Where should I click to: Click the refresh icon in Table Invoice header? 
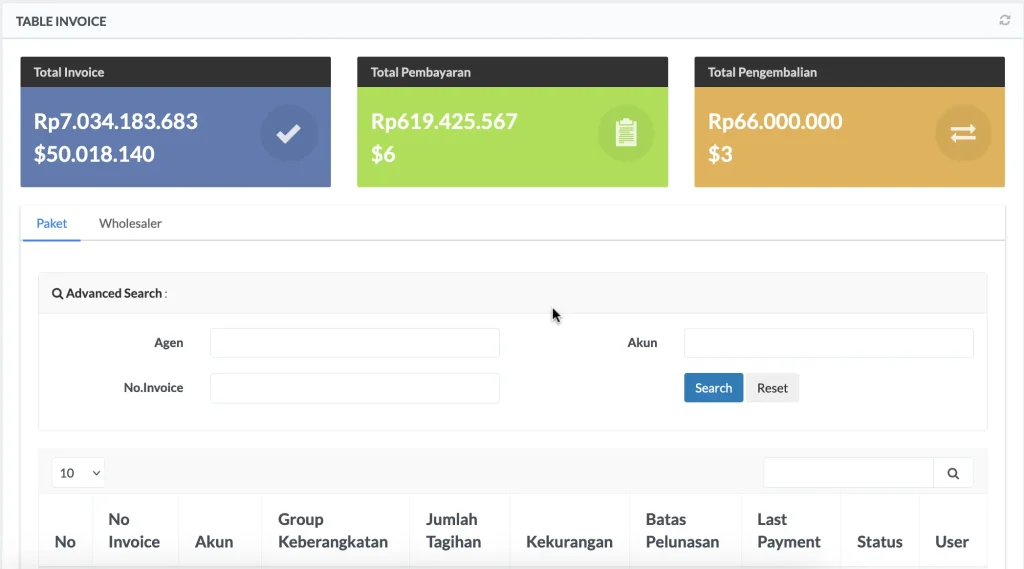pos(1004,20)
